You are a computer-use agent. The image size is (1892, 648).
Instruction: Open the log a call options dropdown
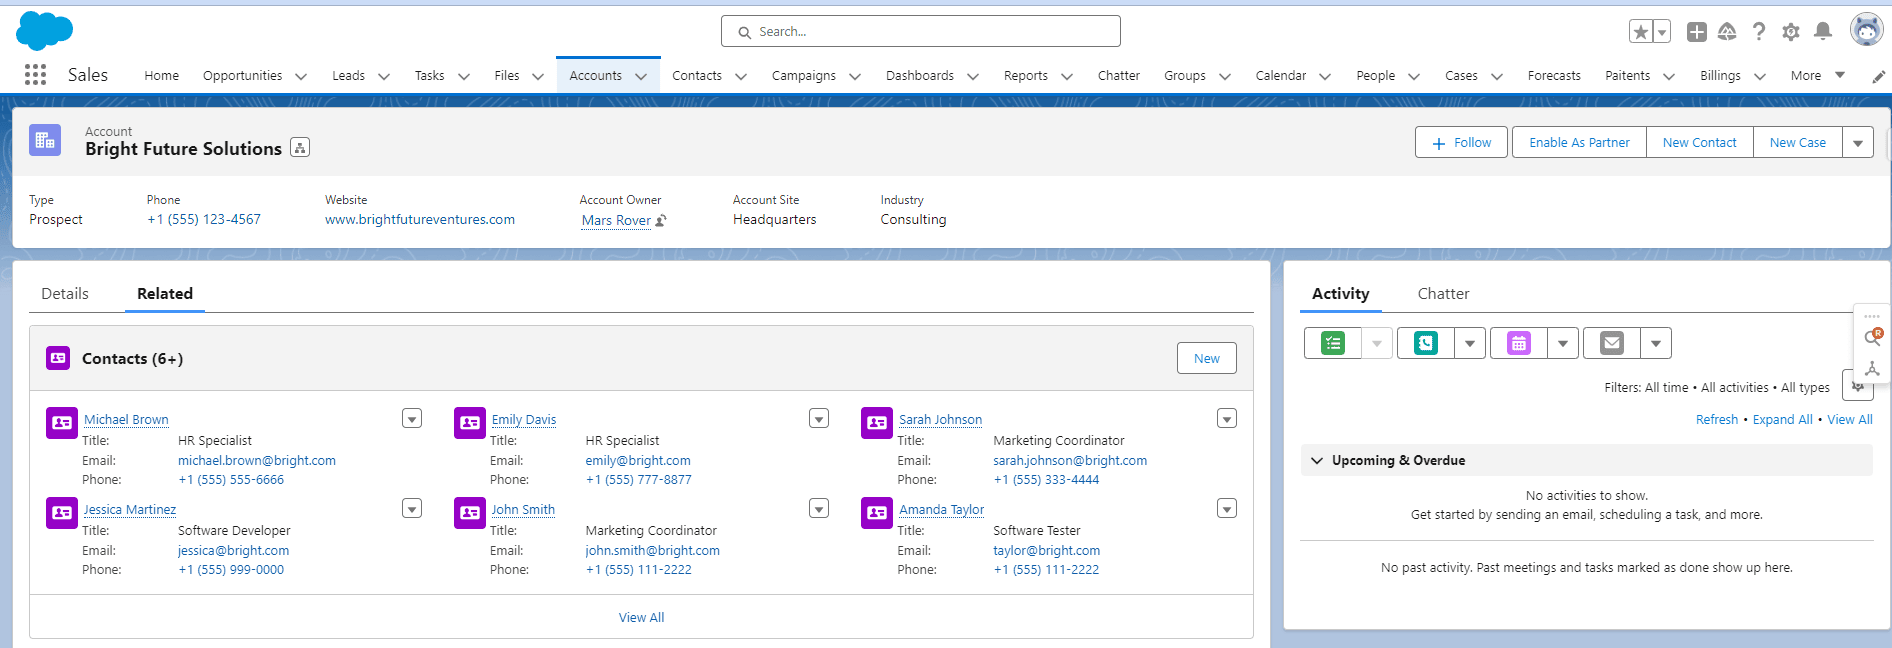coord(1470,343)
